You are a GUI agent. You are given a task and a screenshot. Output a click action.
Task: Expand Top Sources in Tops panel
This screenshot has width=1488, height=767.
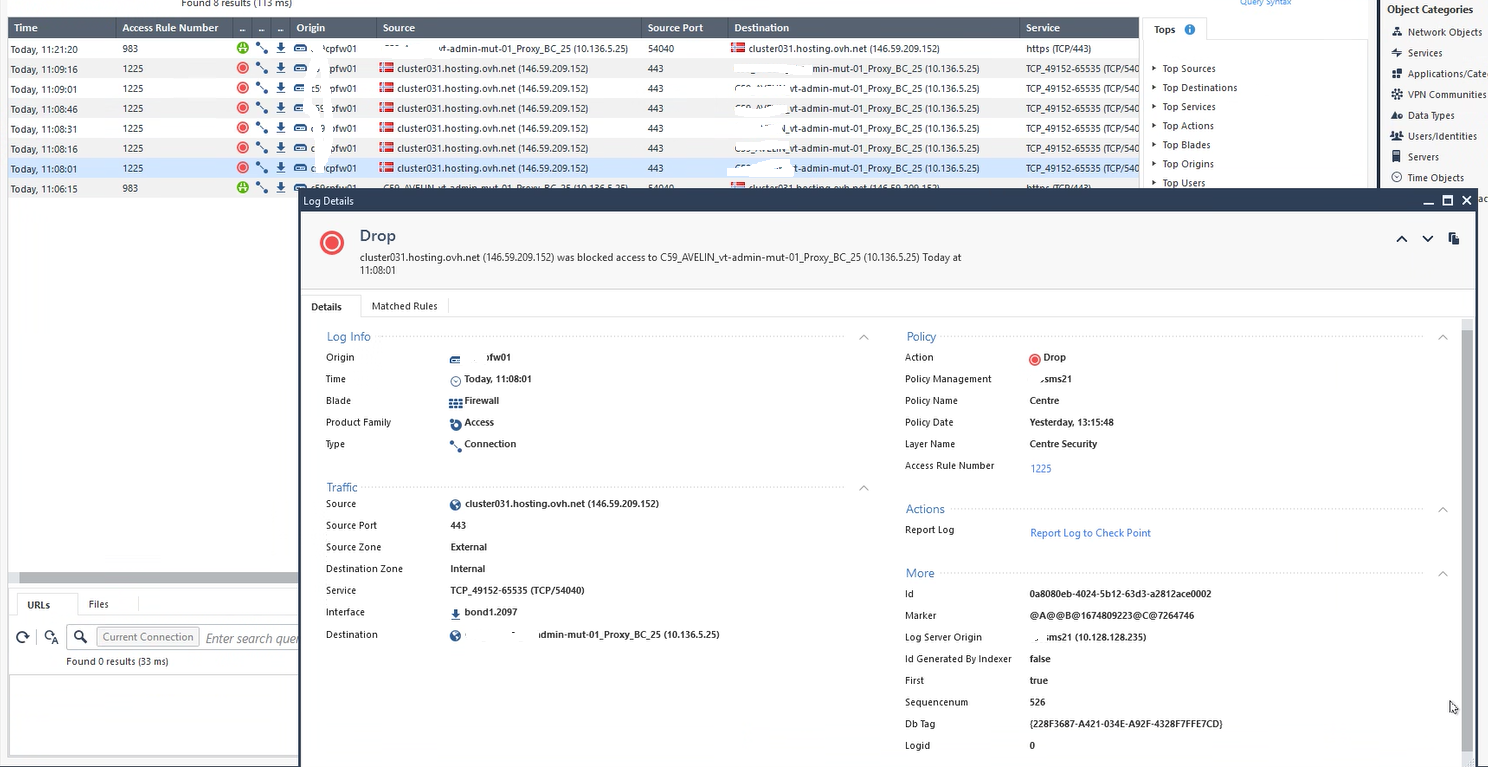[x=1188, y=69]
